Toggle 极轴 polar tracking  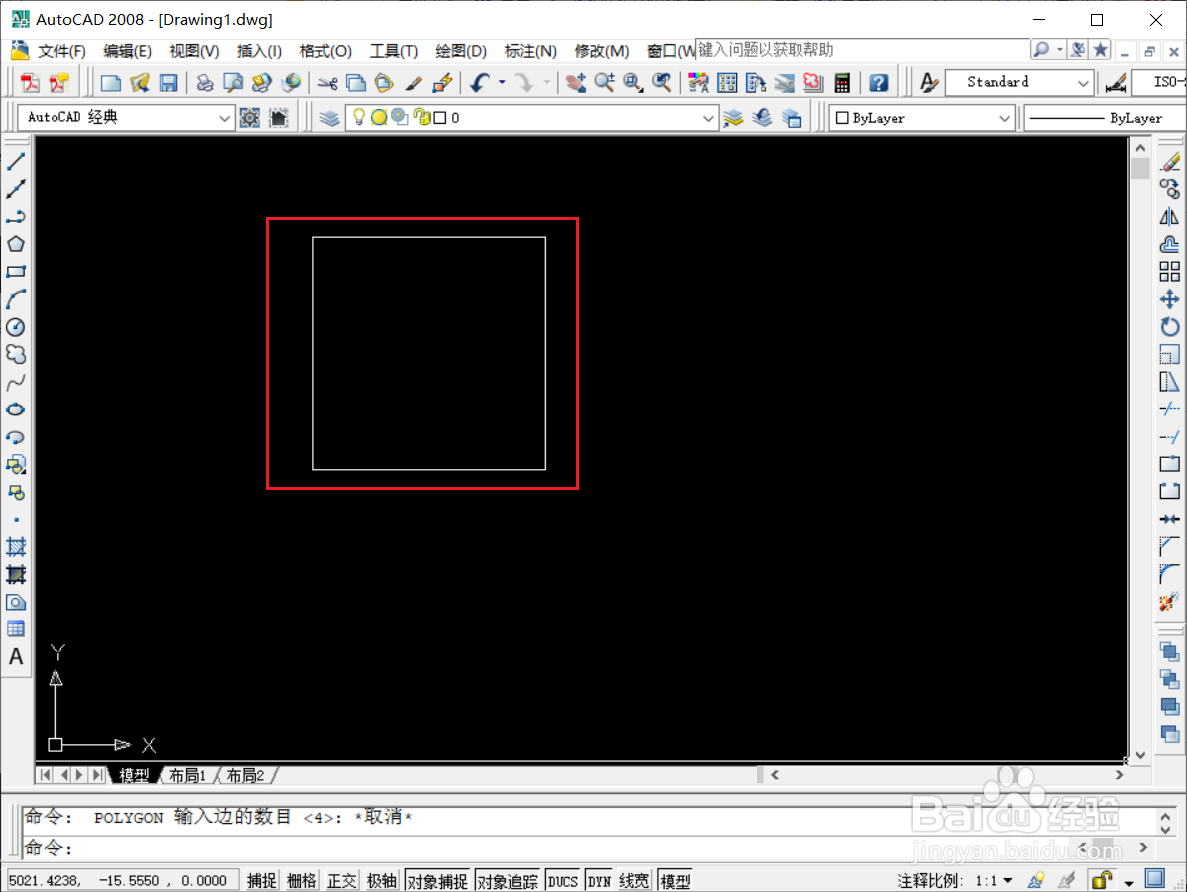coord(382,881)
